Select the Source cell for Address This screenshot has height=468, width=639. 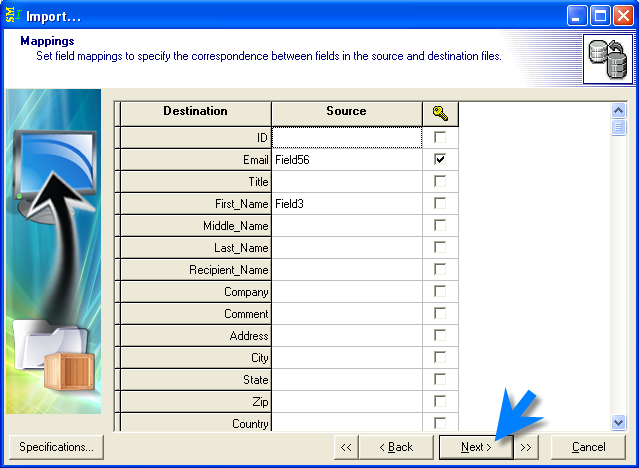click(347, 336)
